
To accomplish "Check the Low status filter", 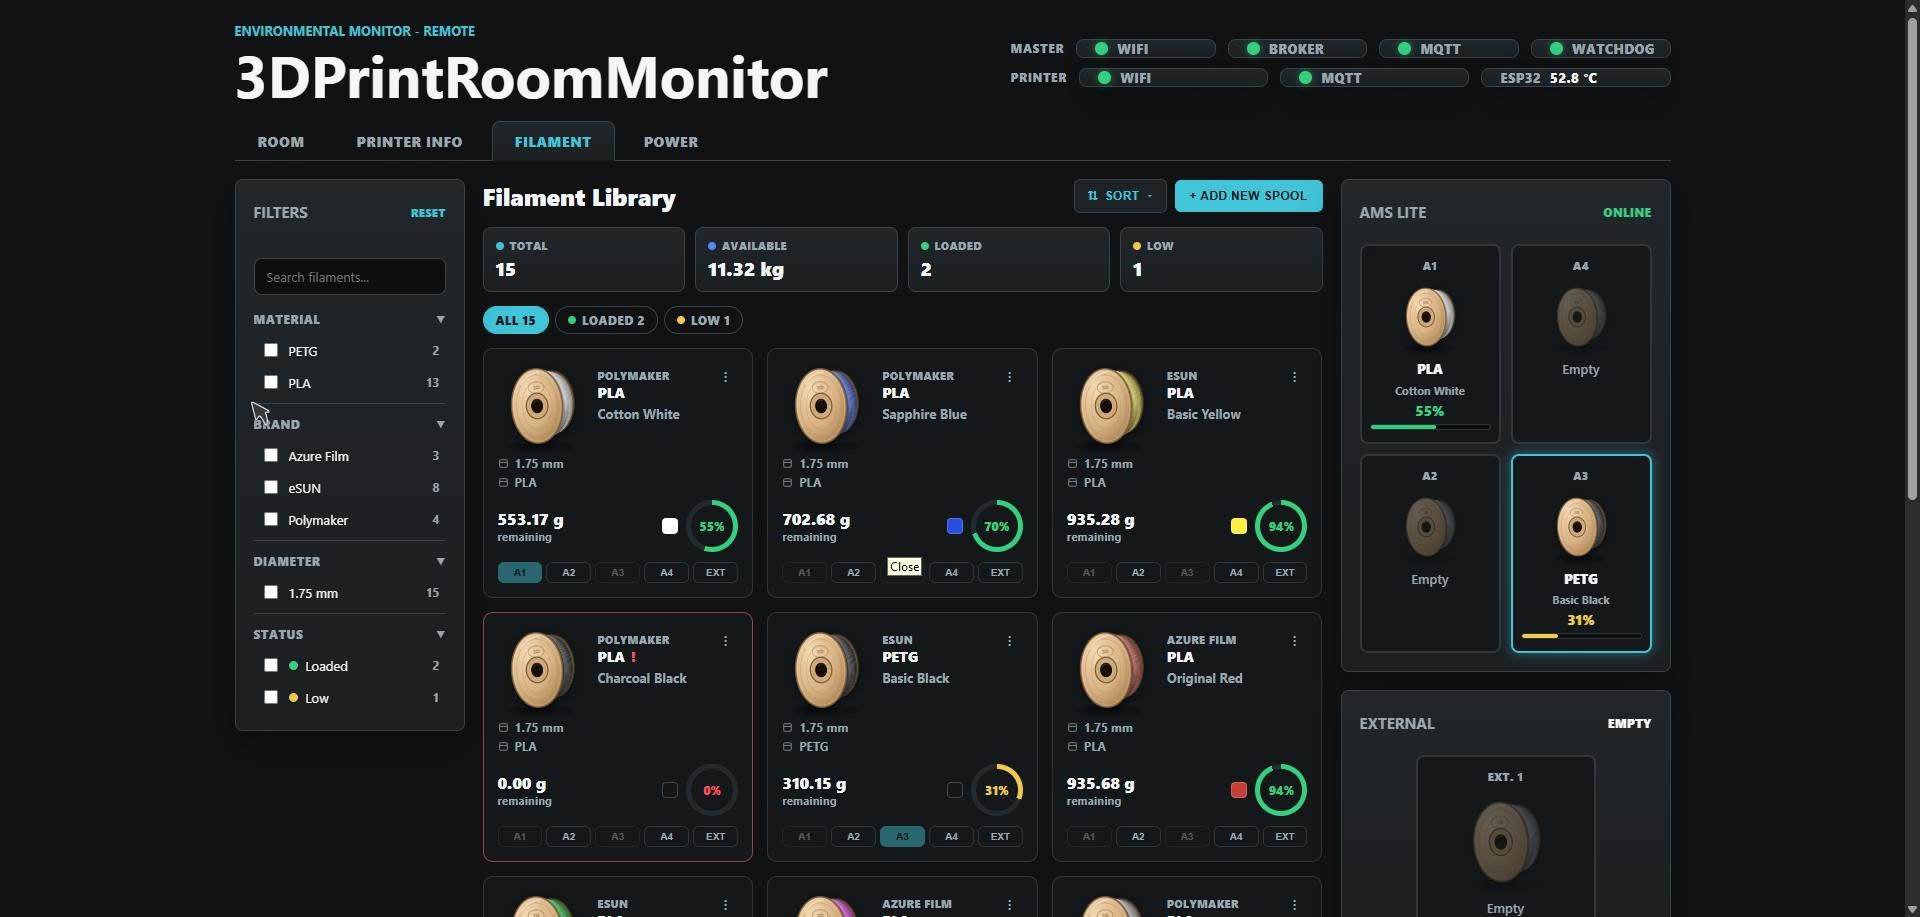I will [271, 697].
